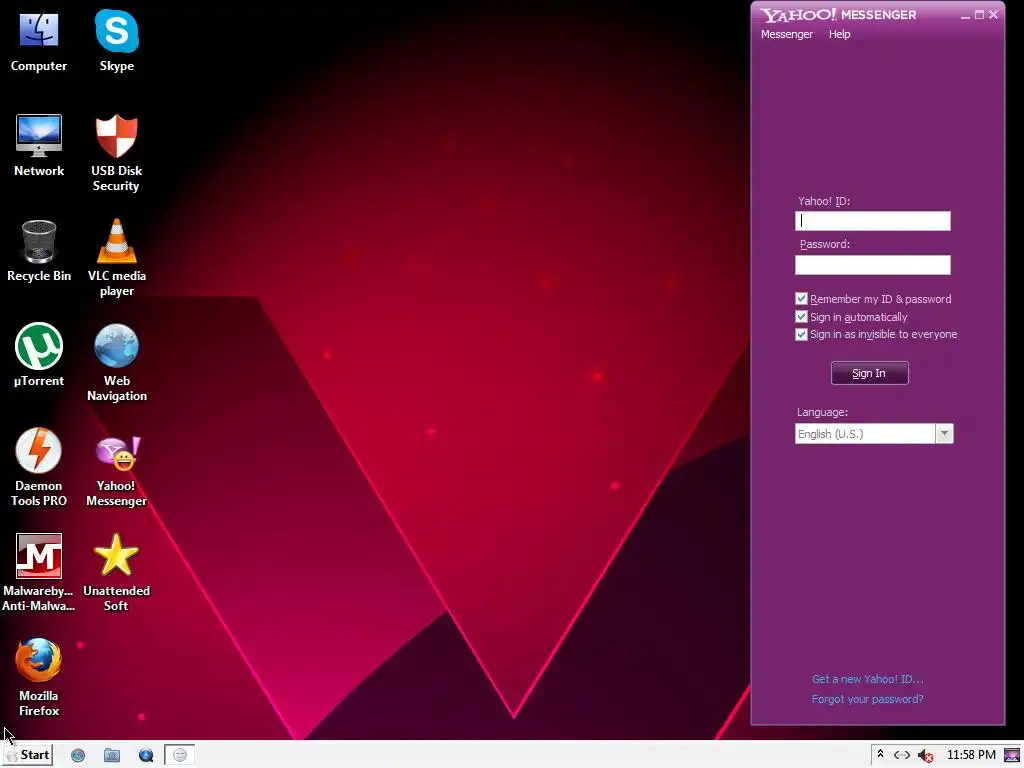Viewport: 1024px width, 768px height.
Task: Select the Recycle Bin icon
Action: (x=39, y=251)
